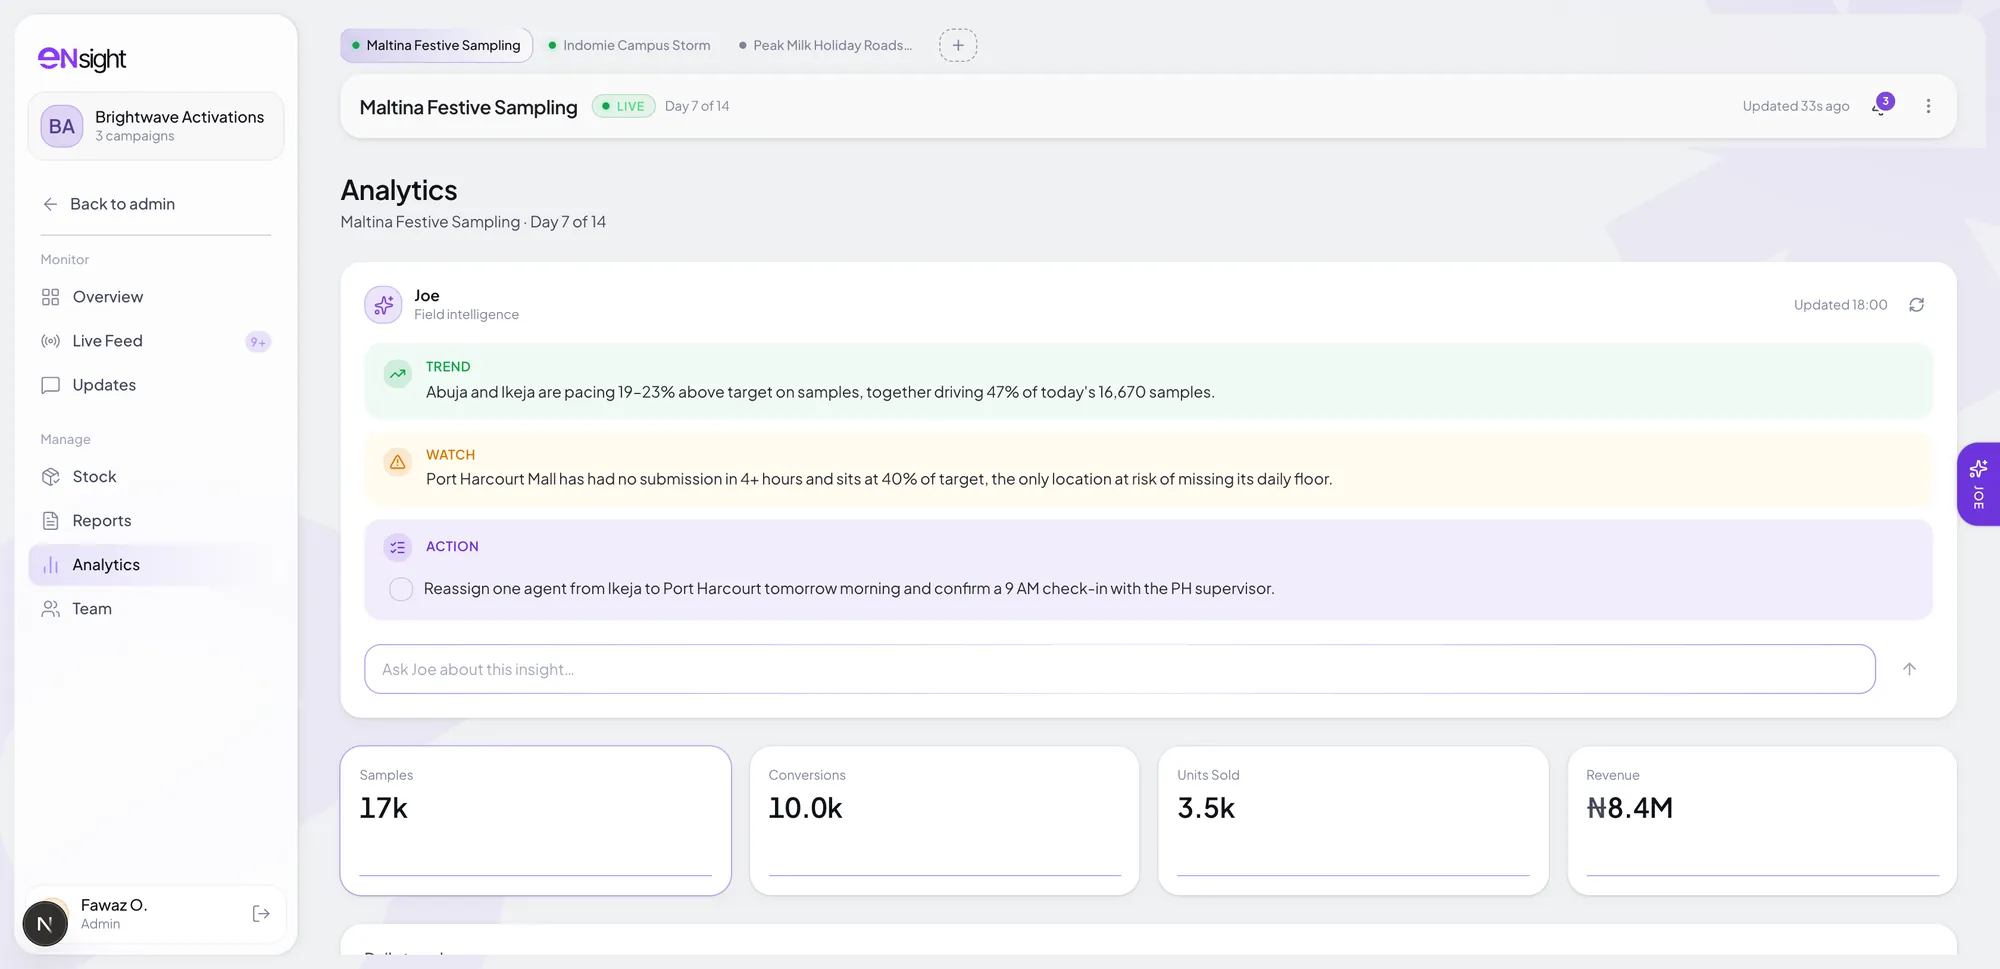Click the WATCH warning triangle icon

pyautogui.click(x=398, y=462)
